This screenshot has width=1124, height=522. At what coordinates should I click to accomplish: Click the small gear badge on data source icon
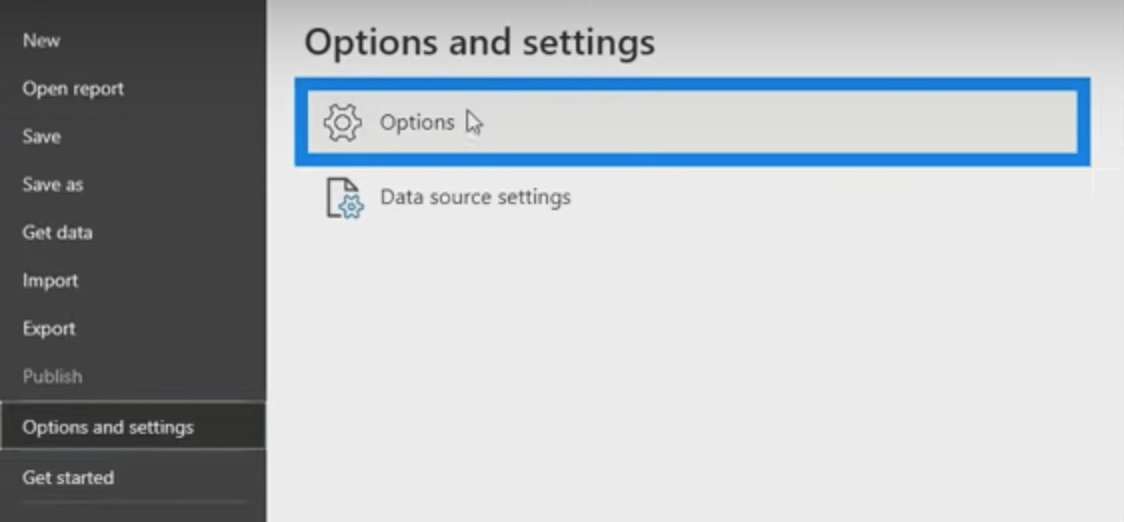click(352, 208)
